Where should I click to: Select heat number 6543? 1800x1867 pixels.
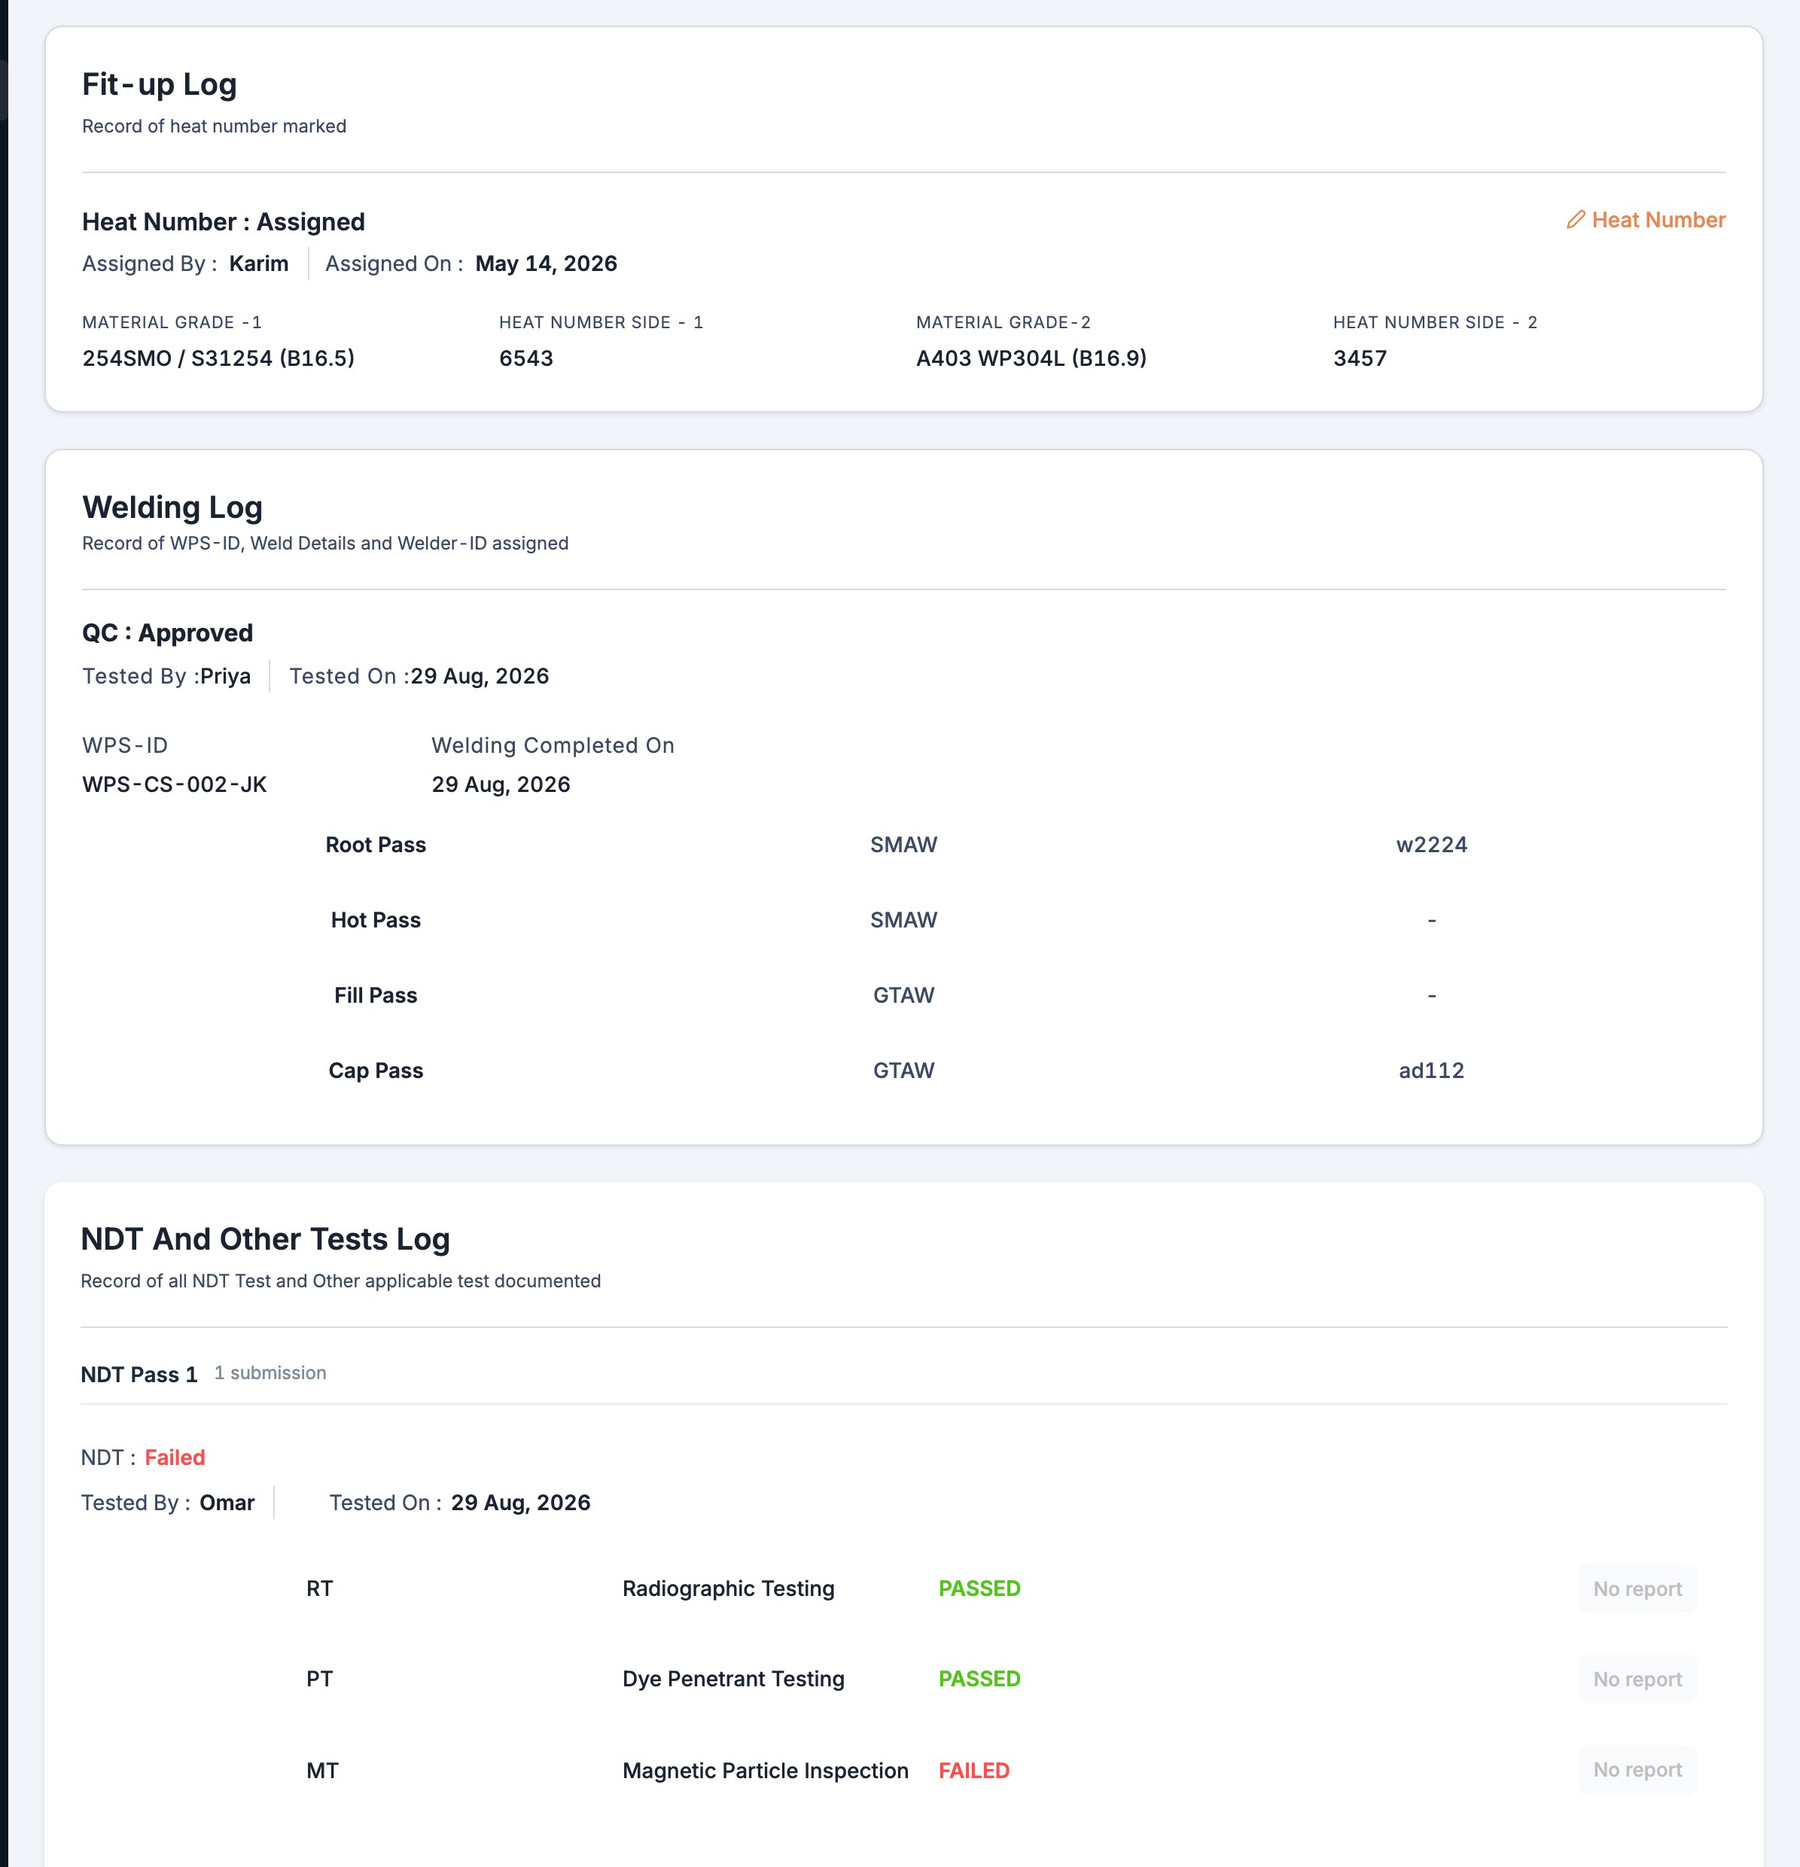(x=526, y=358)
